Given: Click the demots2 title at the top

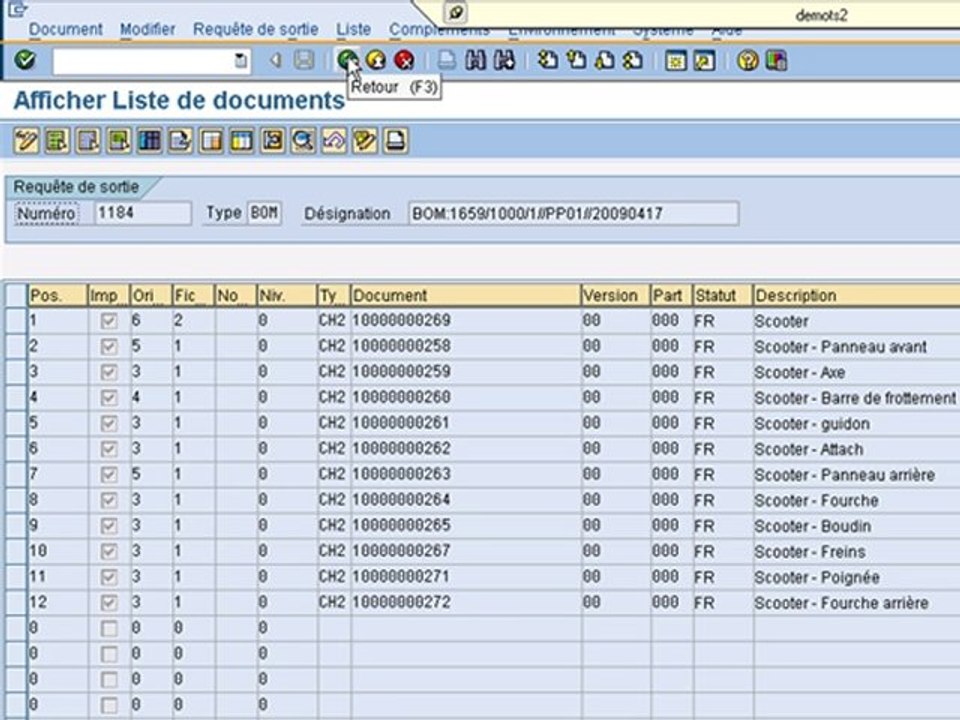Looking at the screenshot, I should click(x=821, y=15).
